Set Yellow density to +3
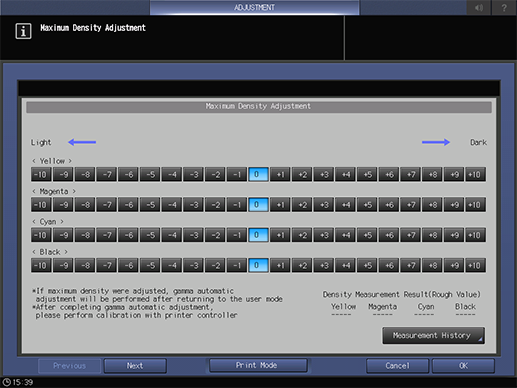This screenshot has width=517, height=388. tap(324, 174)
